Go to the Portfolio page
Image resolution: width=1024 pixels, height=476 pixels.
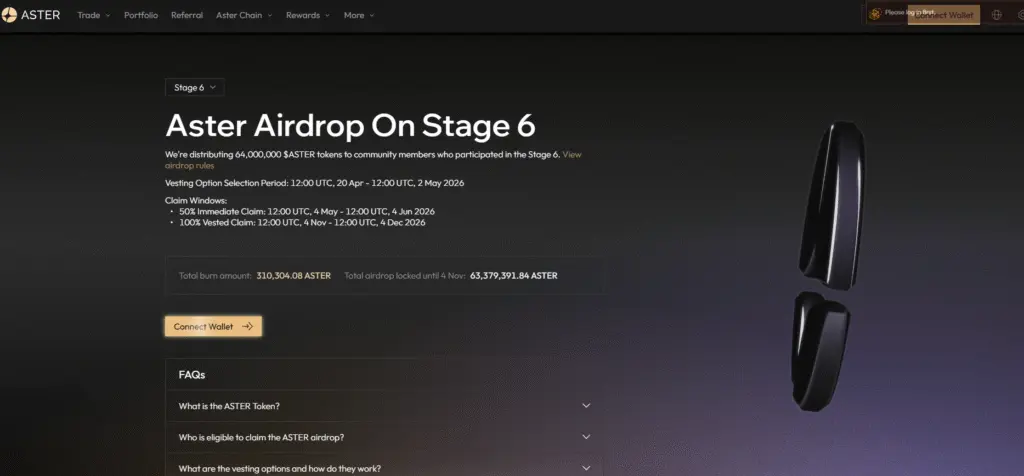point(141,15)
